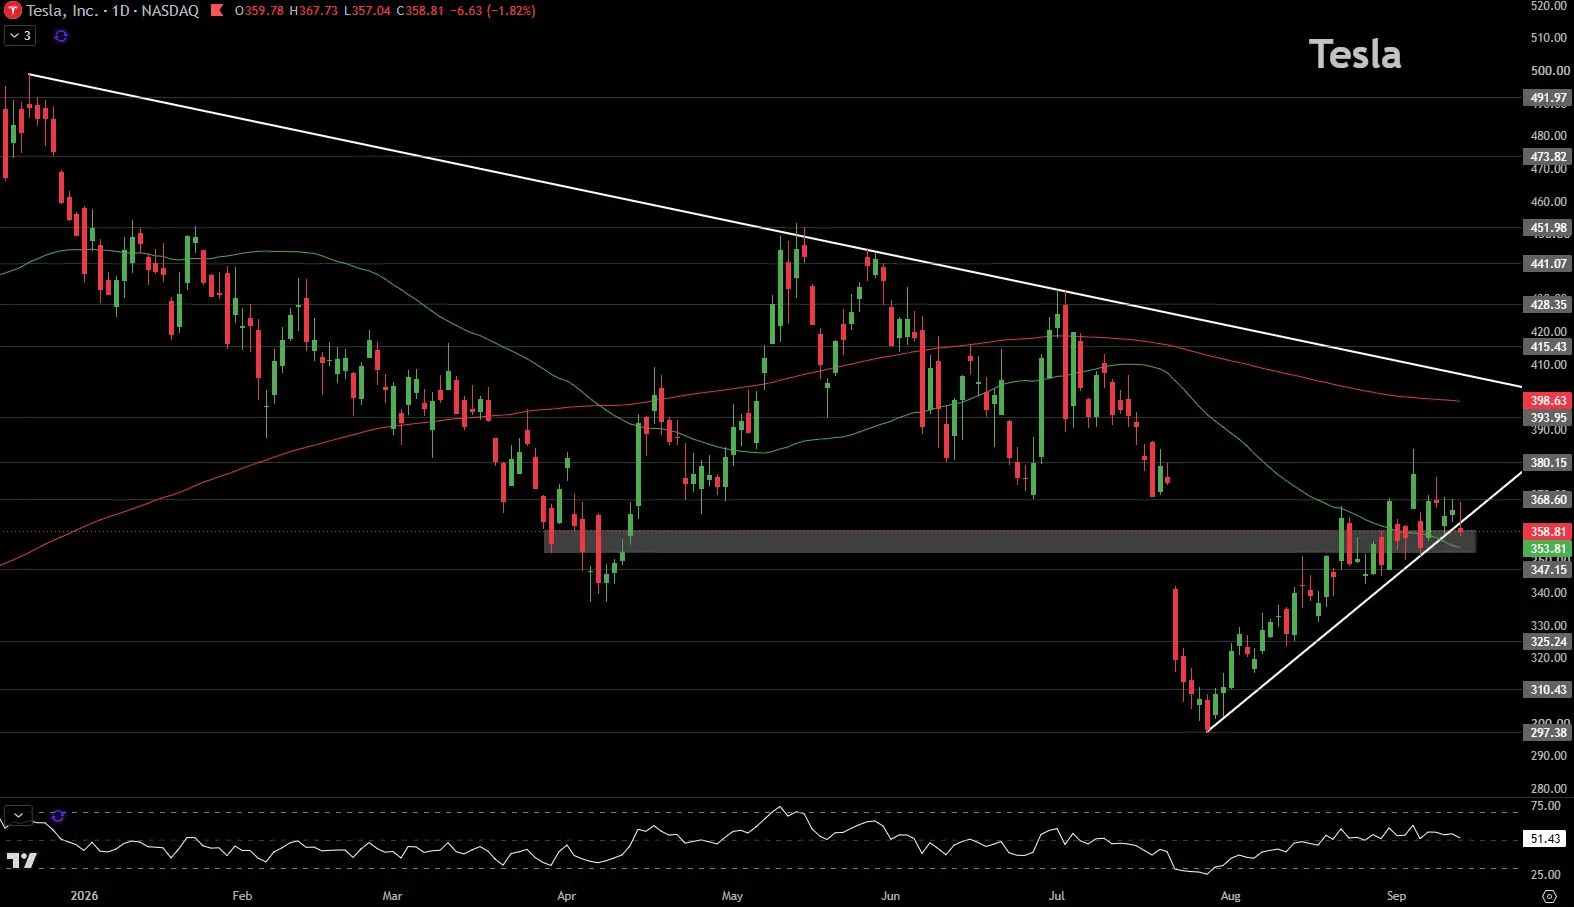Click the red 398.63 moving average label
Screen dimensions: 1574x907
(1548, 401)
